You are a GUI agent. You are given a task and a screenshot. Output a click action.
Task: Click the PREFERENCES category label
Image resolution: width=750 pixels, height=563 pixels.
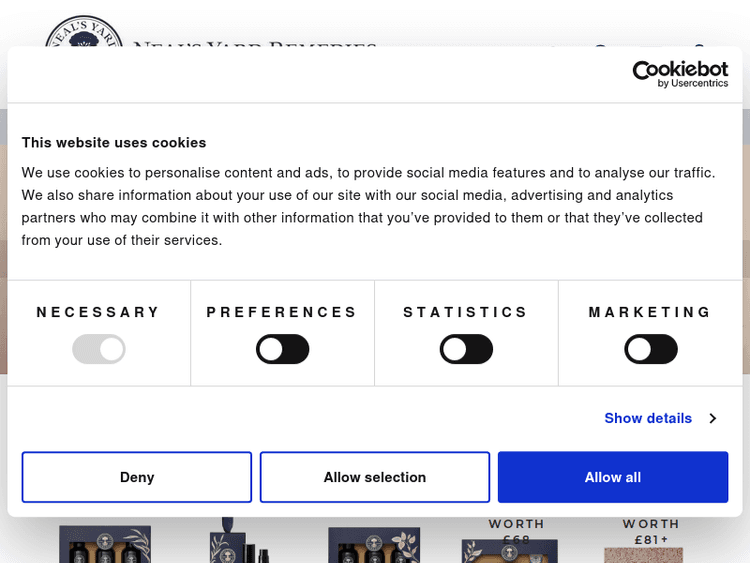click(x=282, y=312)
